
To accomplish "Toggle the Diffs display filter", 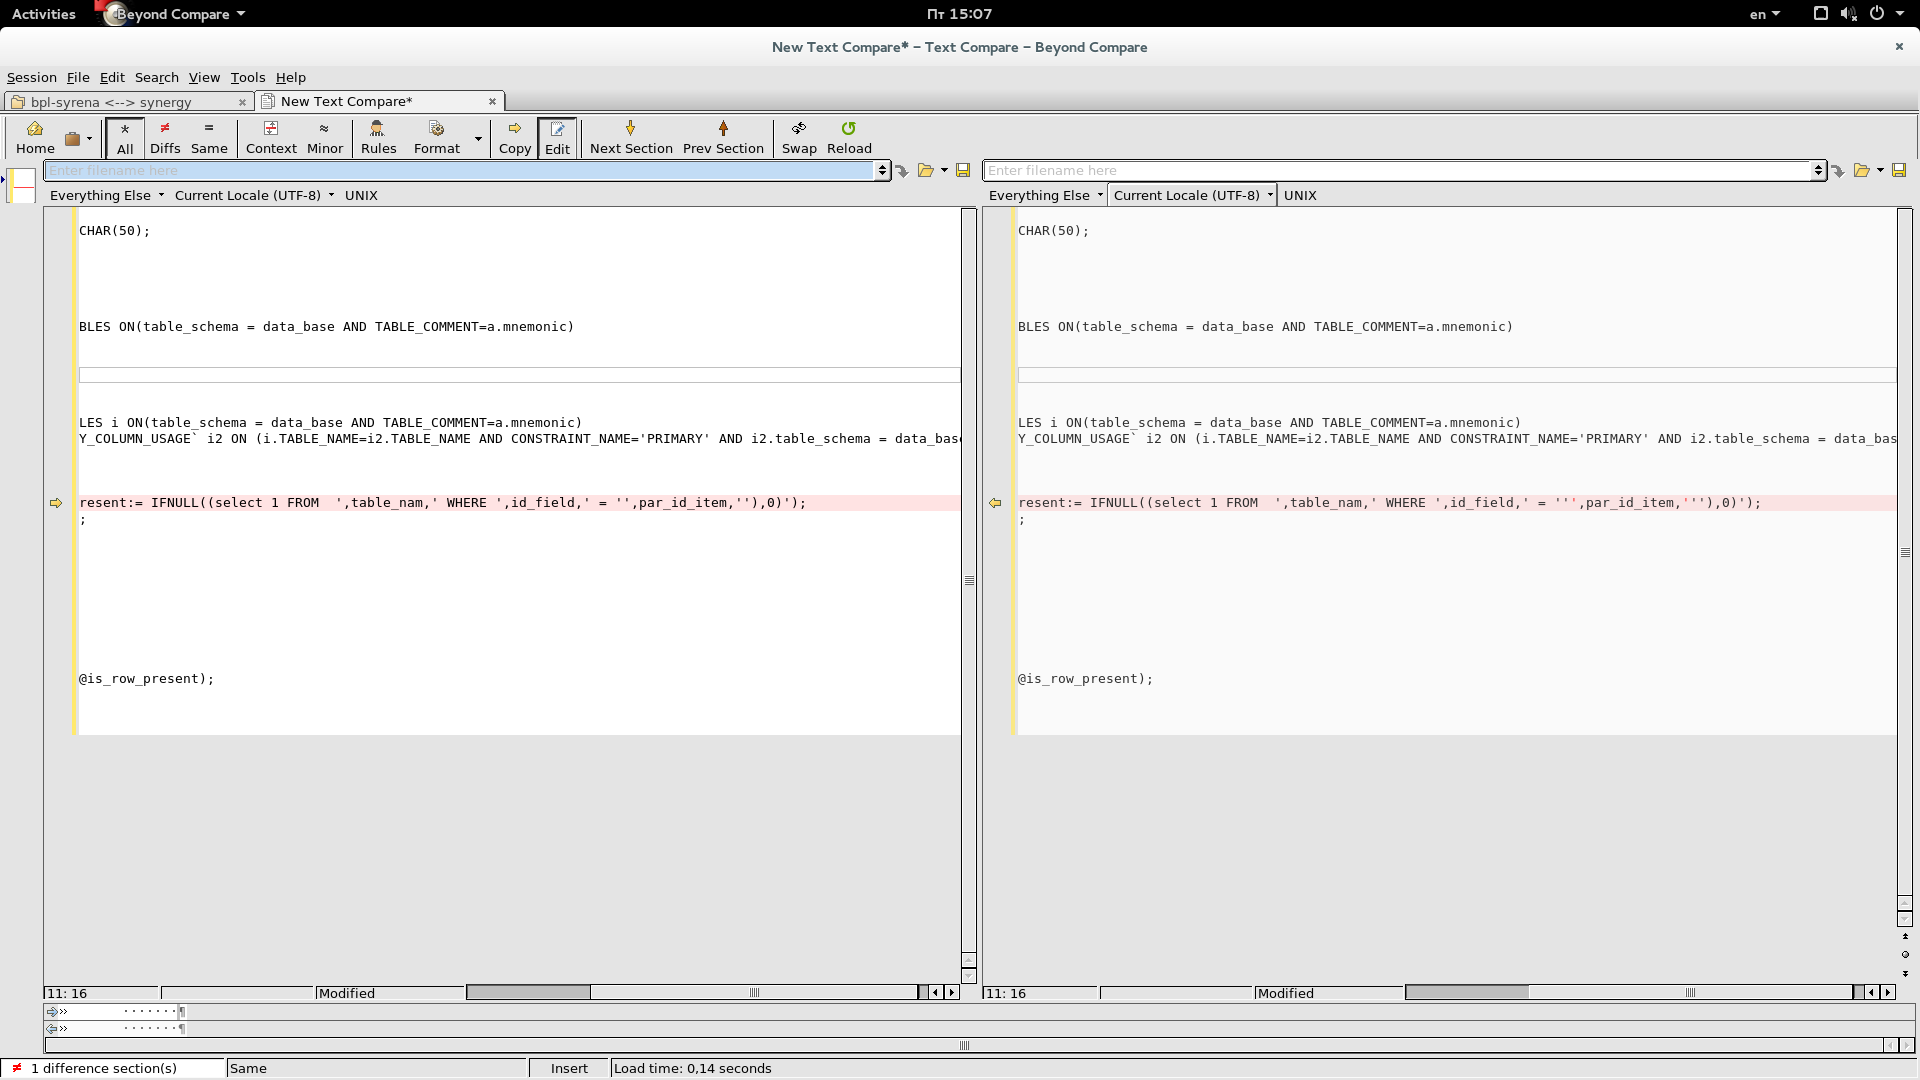I will coord(165,137).
